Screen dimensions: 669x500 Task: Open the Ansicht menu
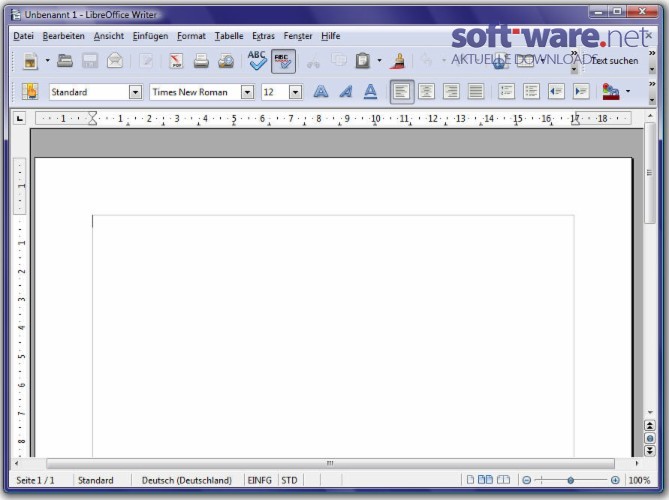point(109,36)
